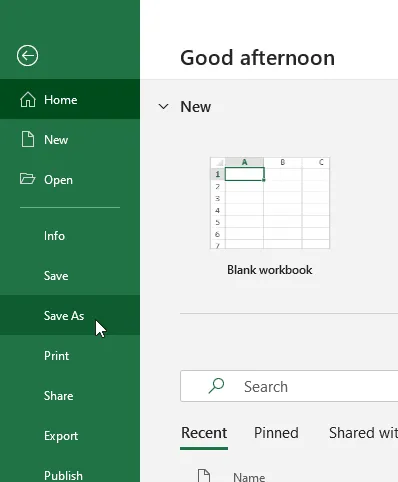Sort by the Name column header
This screenshot has height=482, width=398.
[x=249, y=477]
